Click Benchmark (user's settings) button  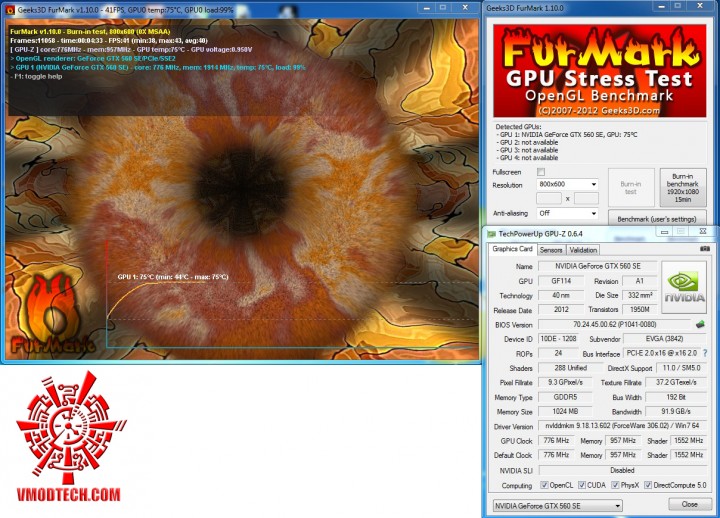[x=657, y=219]
